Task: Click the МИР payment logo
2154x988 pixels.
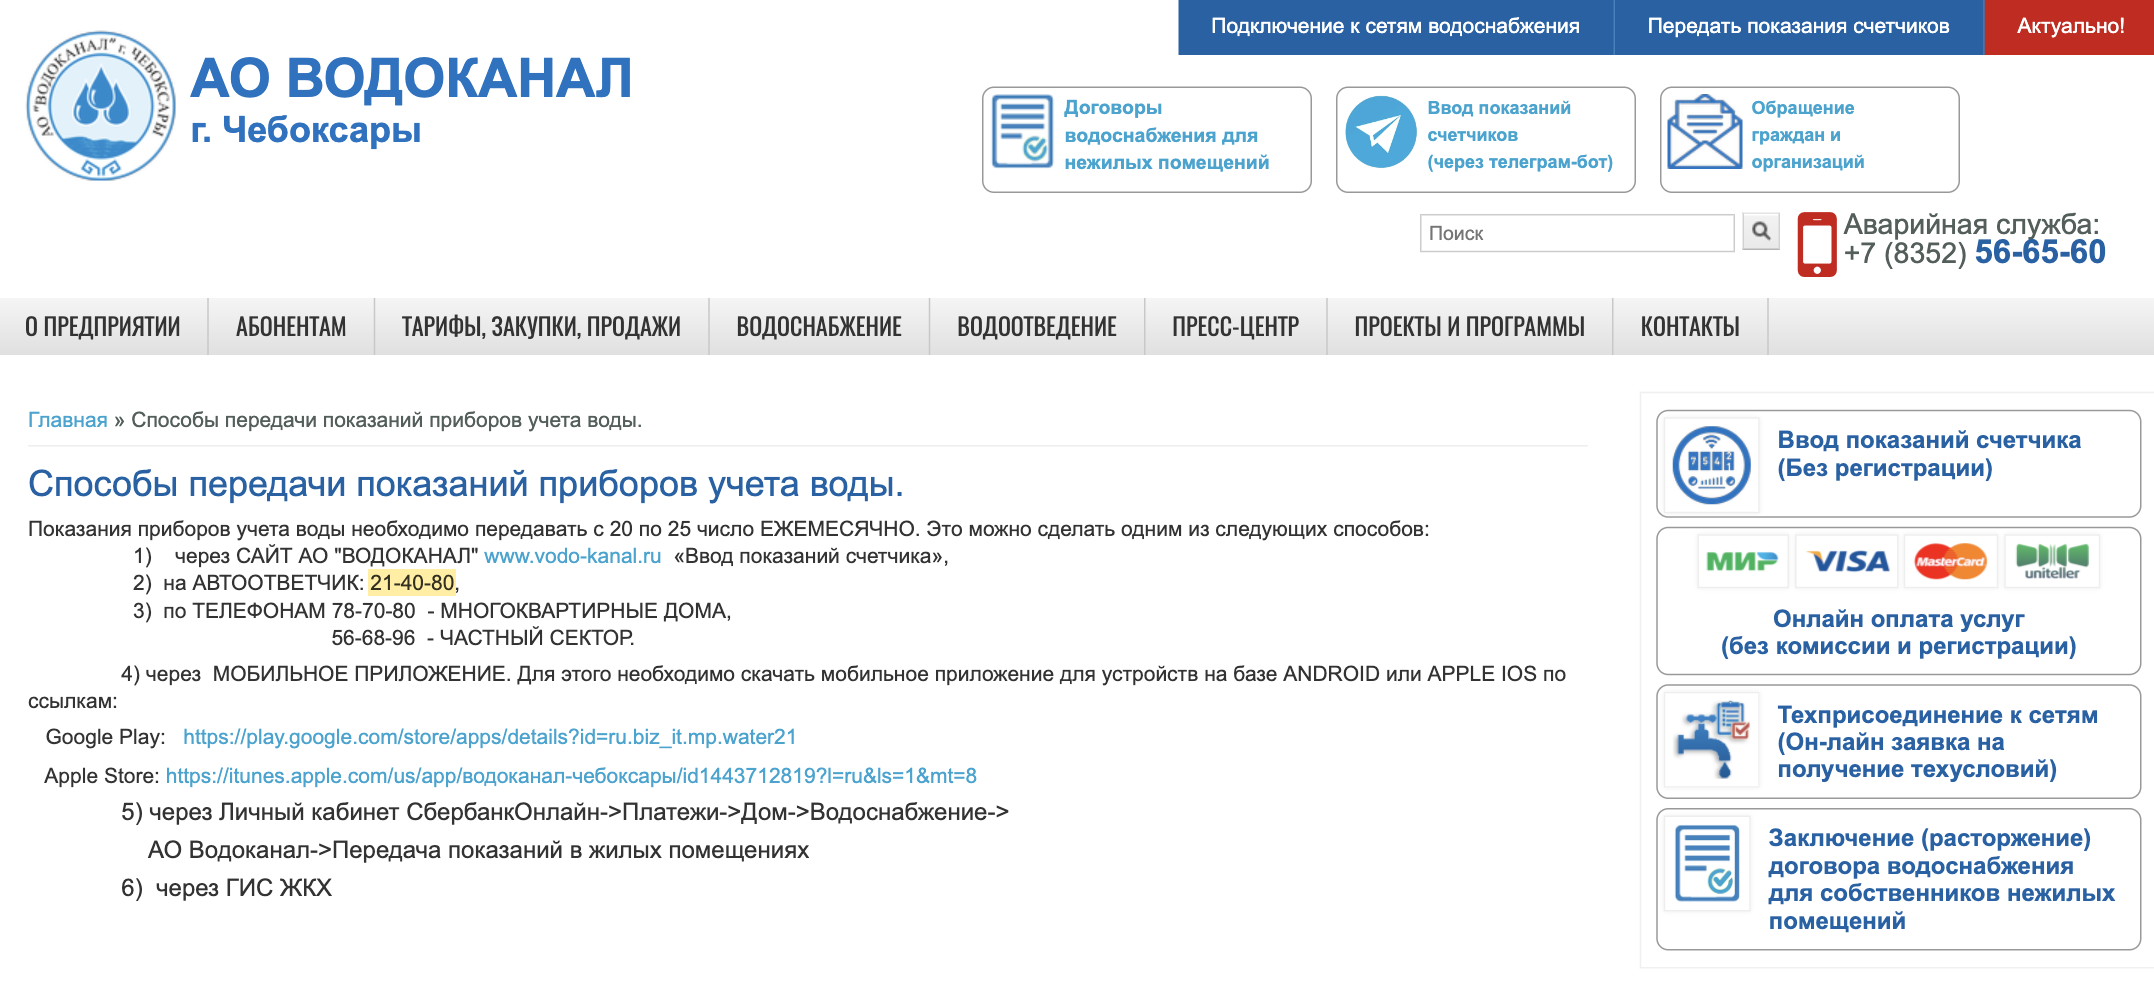Action: coord(1741,561)
